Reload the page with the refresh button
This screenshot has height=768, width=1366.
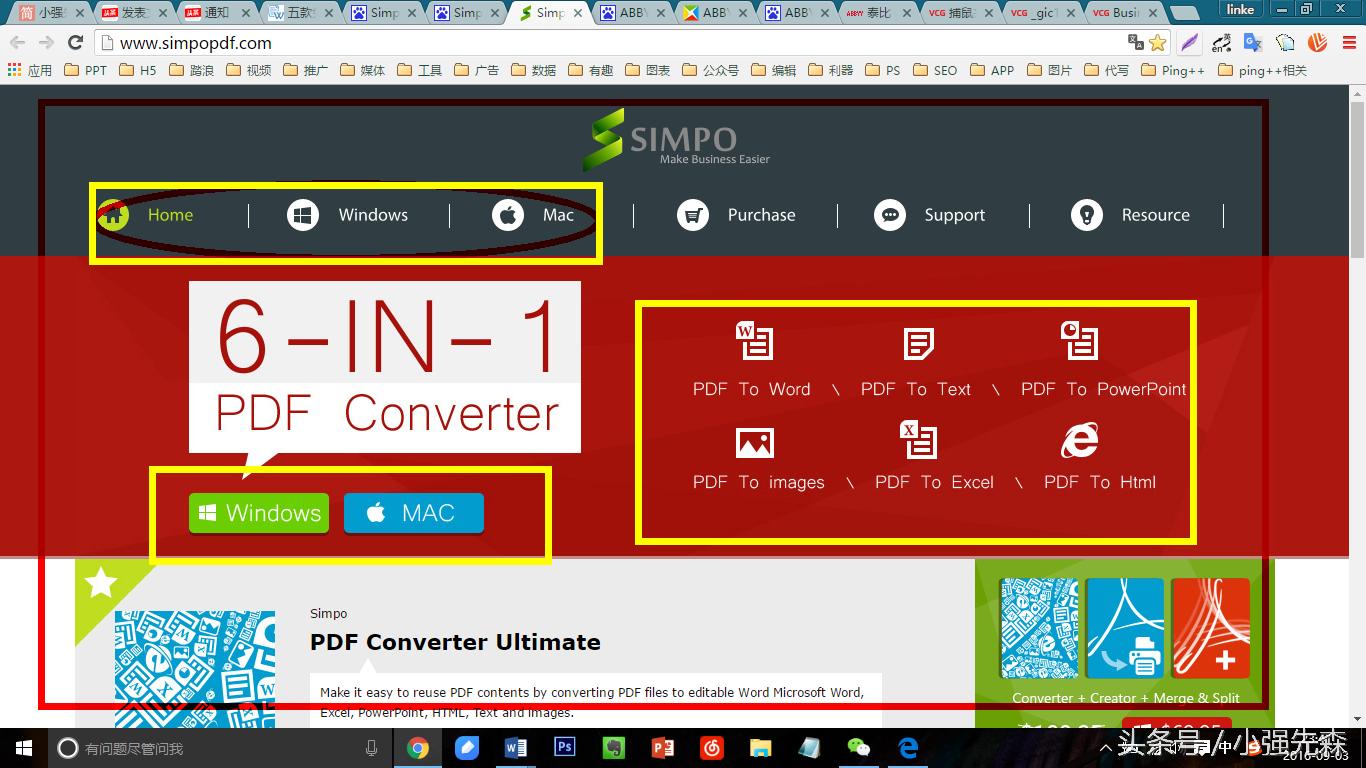75,43
